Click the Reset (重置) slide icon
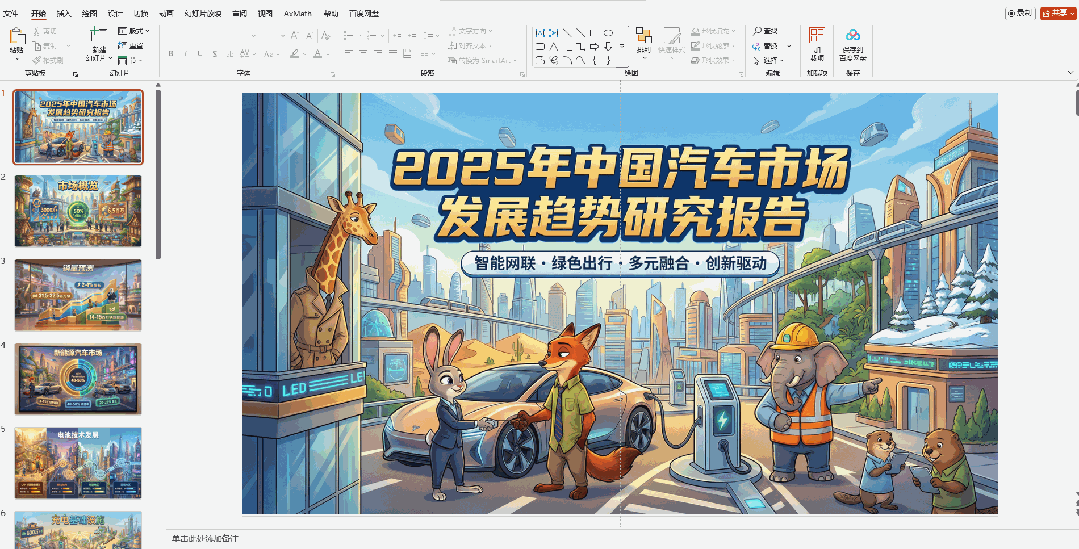Viewport: 1079px width, 549px height. coord(122,45)
